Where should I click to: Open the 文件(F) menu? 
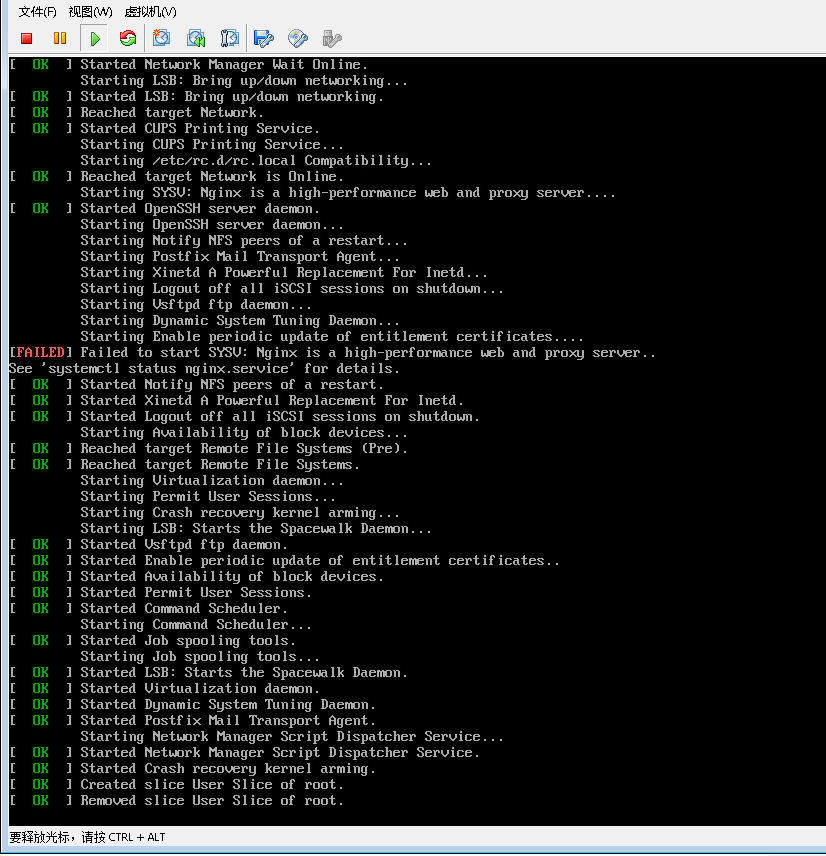point(37,11)
